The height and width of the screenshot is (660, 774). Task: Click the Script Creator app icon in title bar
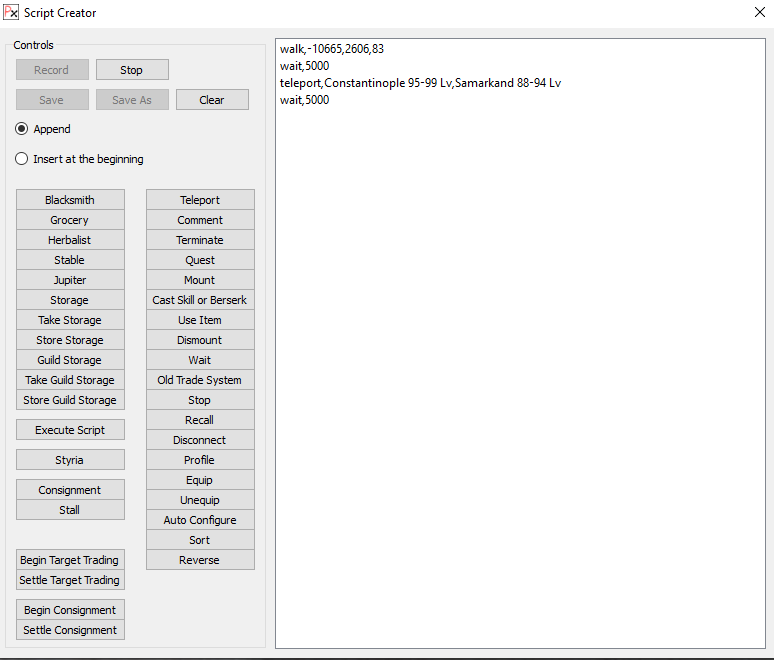11,13
